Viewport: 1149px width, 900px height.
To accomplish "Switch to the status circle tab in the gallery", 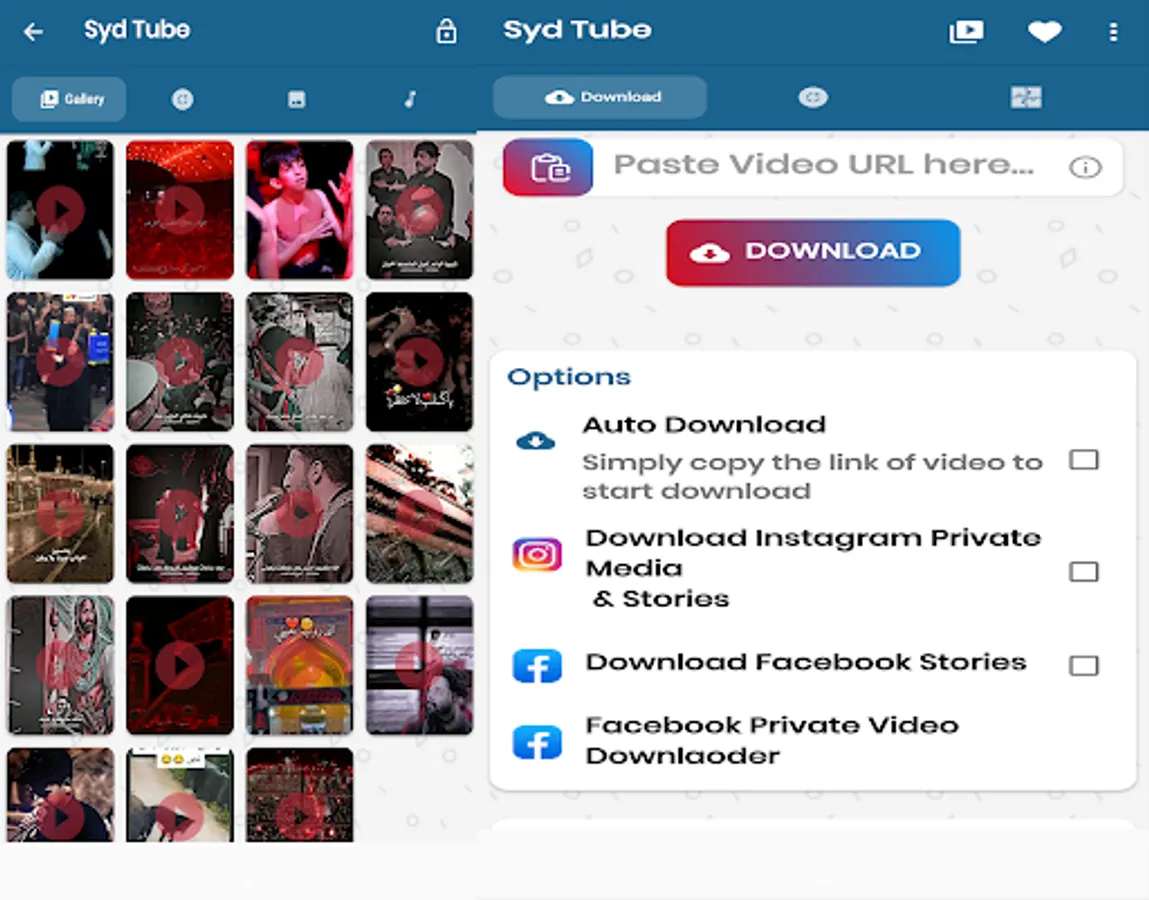I will click(x=182, y=99).
